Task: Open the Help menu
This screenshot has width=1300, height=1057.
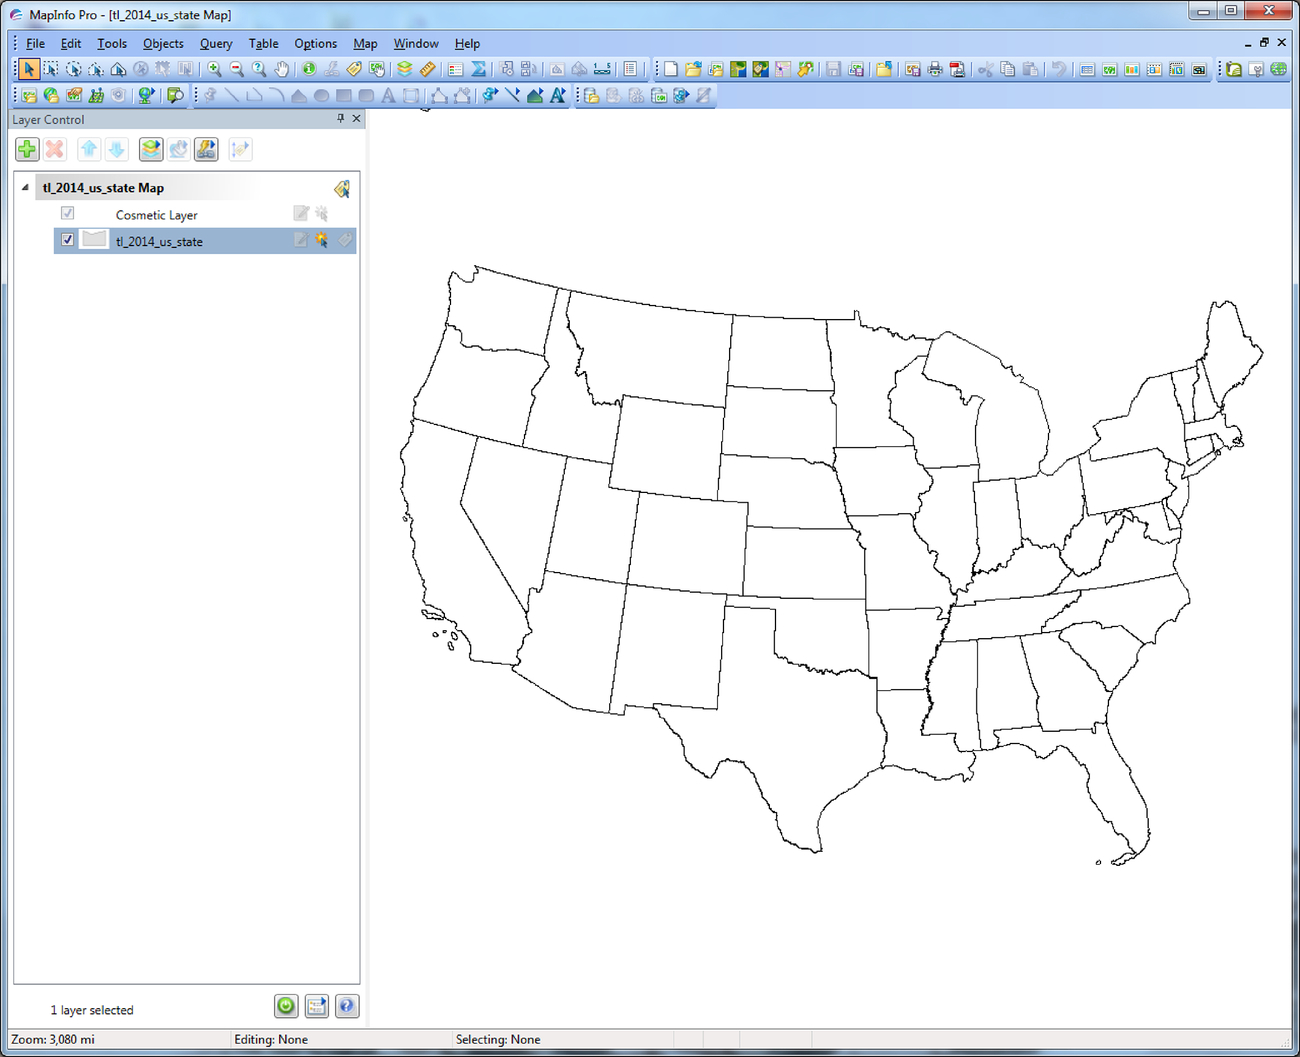Action: click(x=467, y=43)
